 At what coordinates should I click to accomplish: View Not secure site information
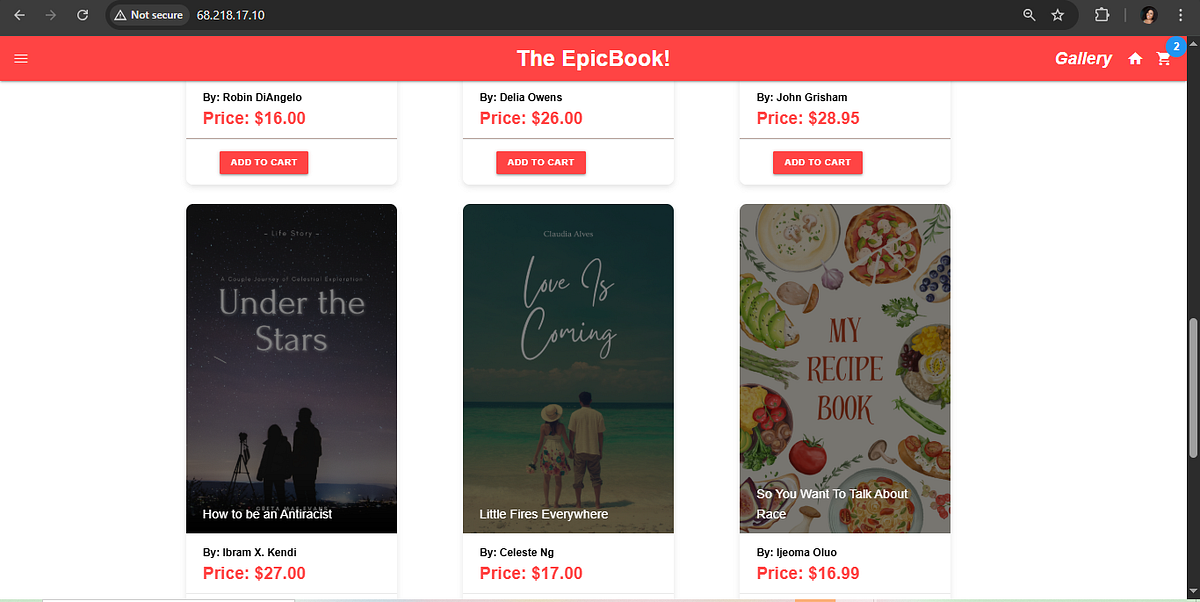pyautogui.click(x=149, y=15)
